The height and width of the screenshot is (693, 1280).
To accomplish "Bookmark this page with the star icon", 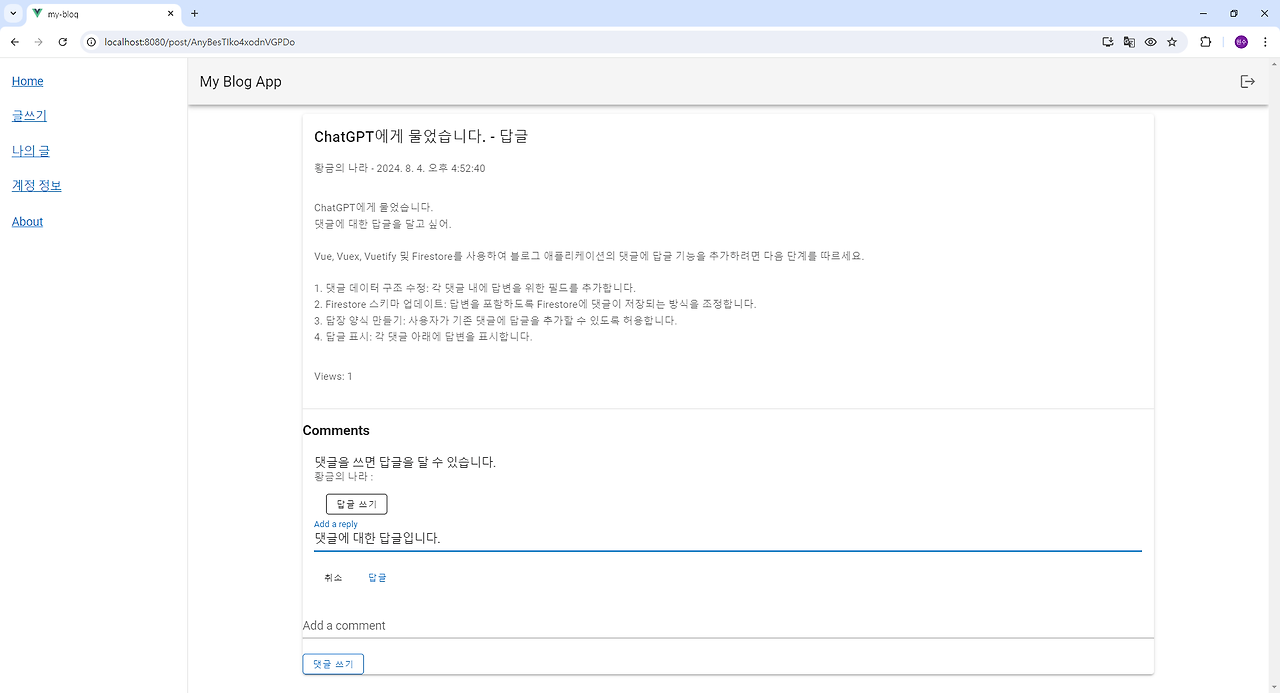I will [x=1172, y=42].
